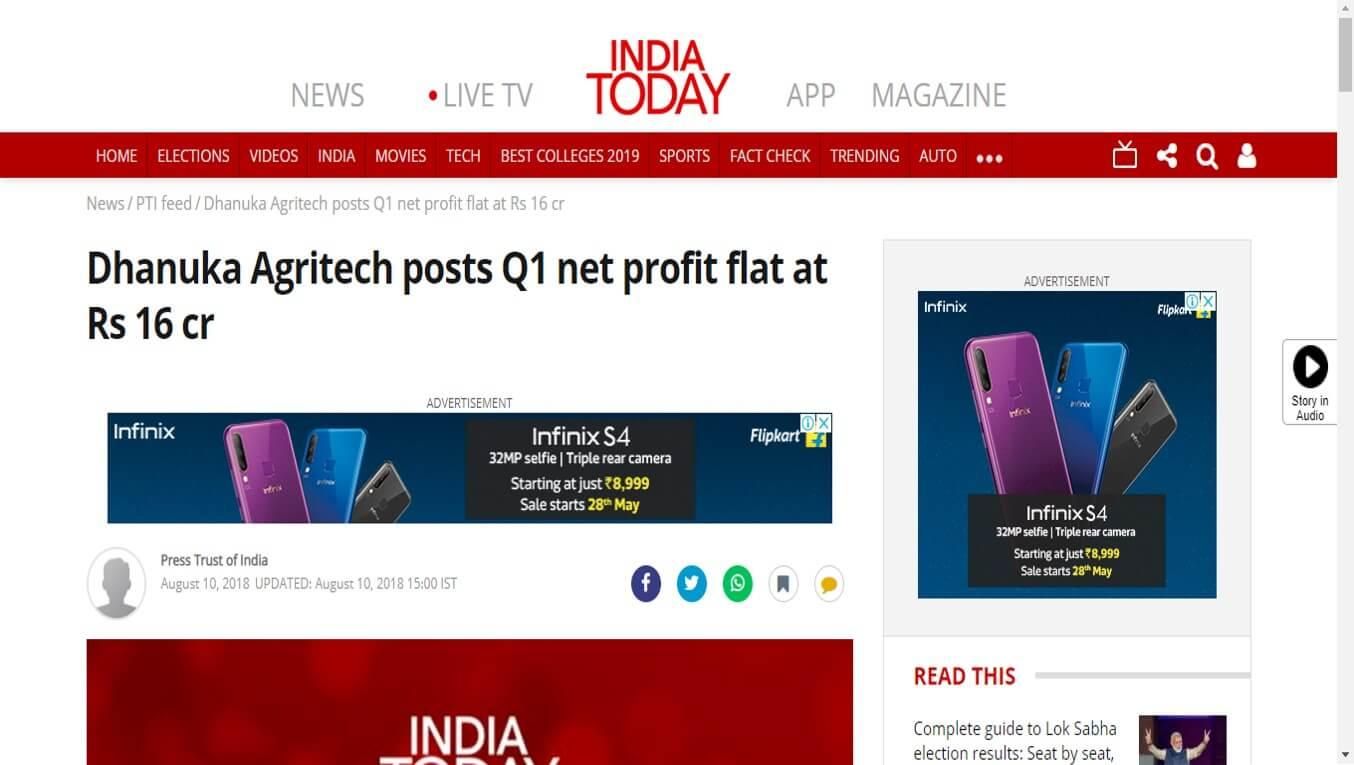Click PTI feed breadcrumb link
1354x765 pixels.
click(164, 203)
